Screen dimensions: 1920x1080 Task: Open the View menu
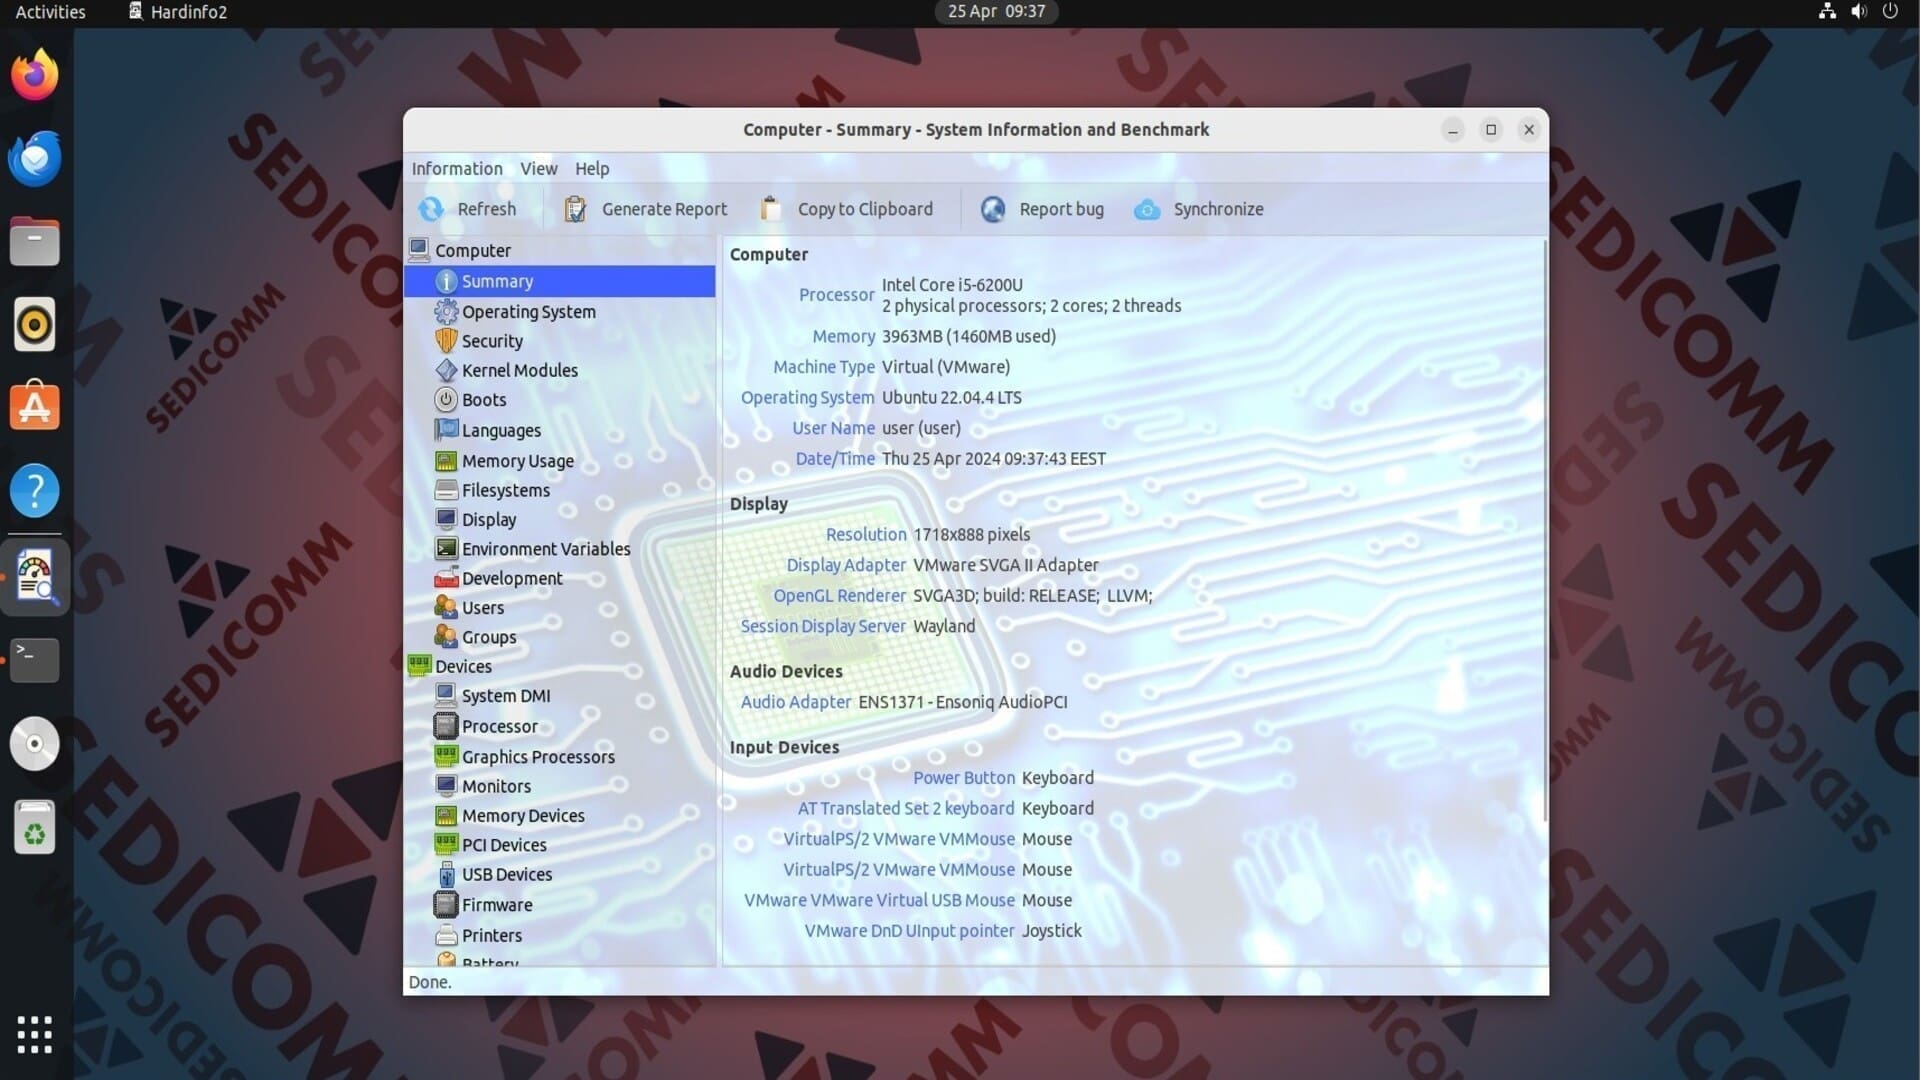click(x=538, y=169)
